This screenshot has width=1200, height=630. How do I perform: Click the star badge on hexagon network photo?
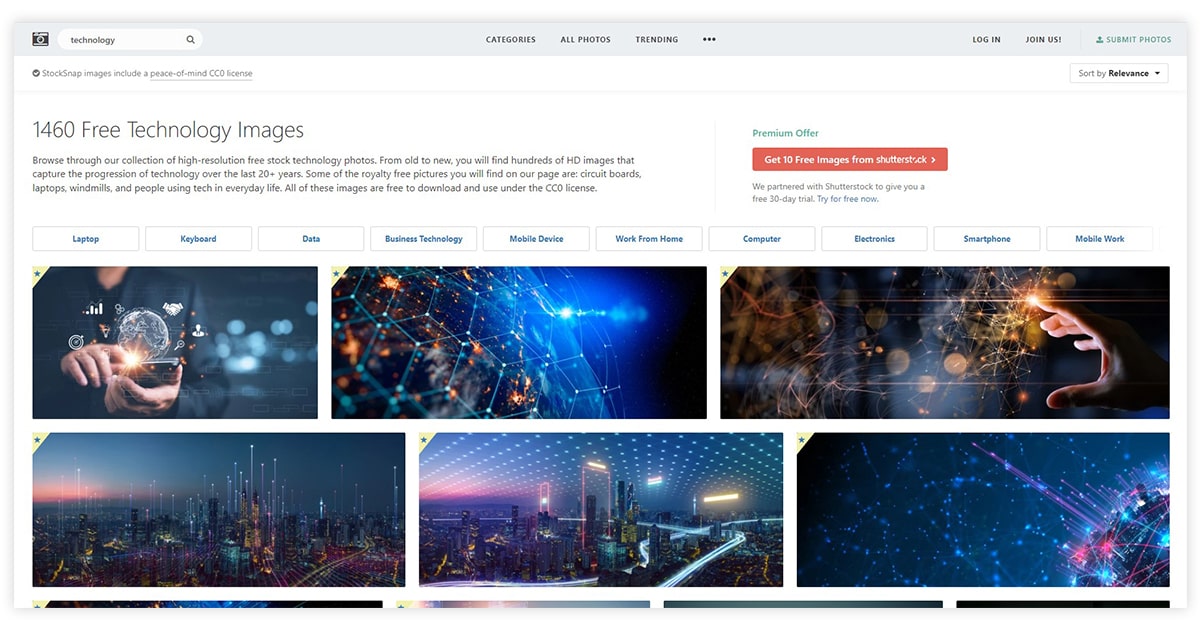point(337,272)
